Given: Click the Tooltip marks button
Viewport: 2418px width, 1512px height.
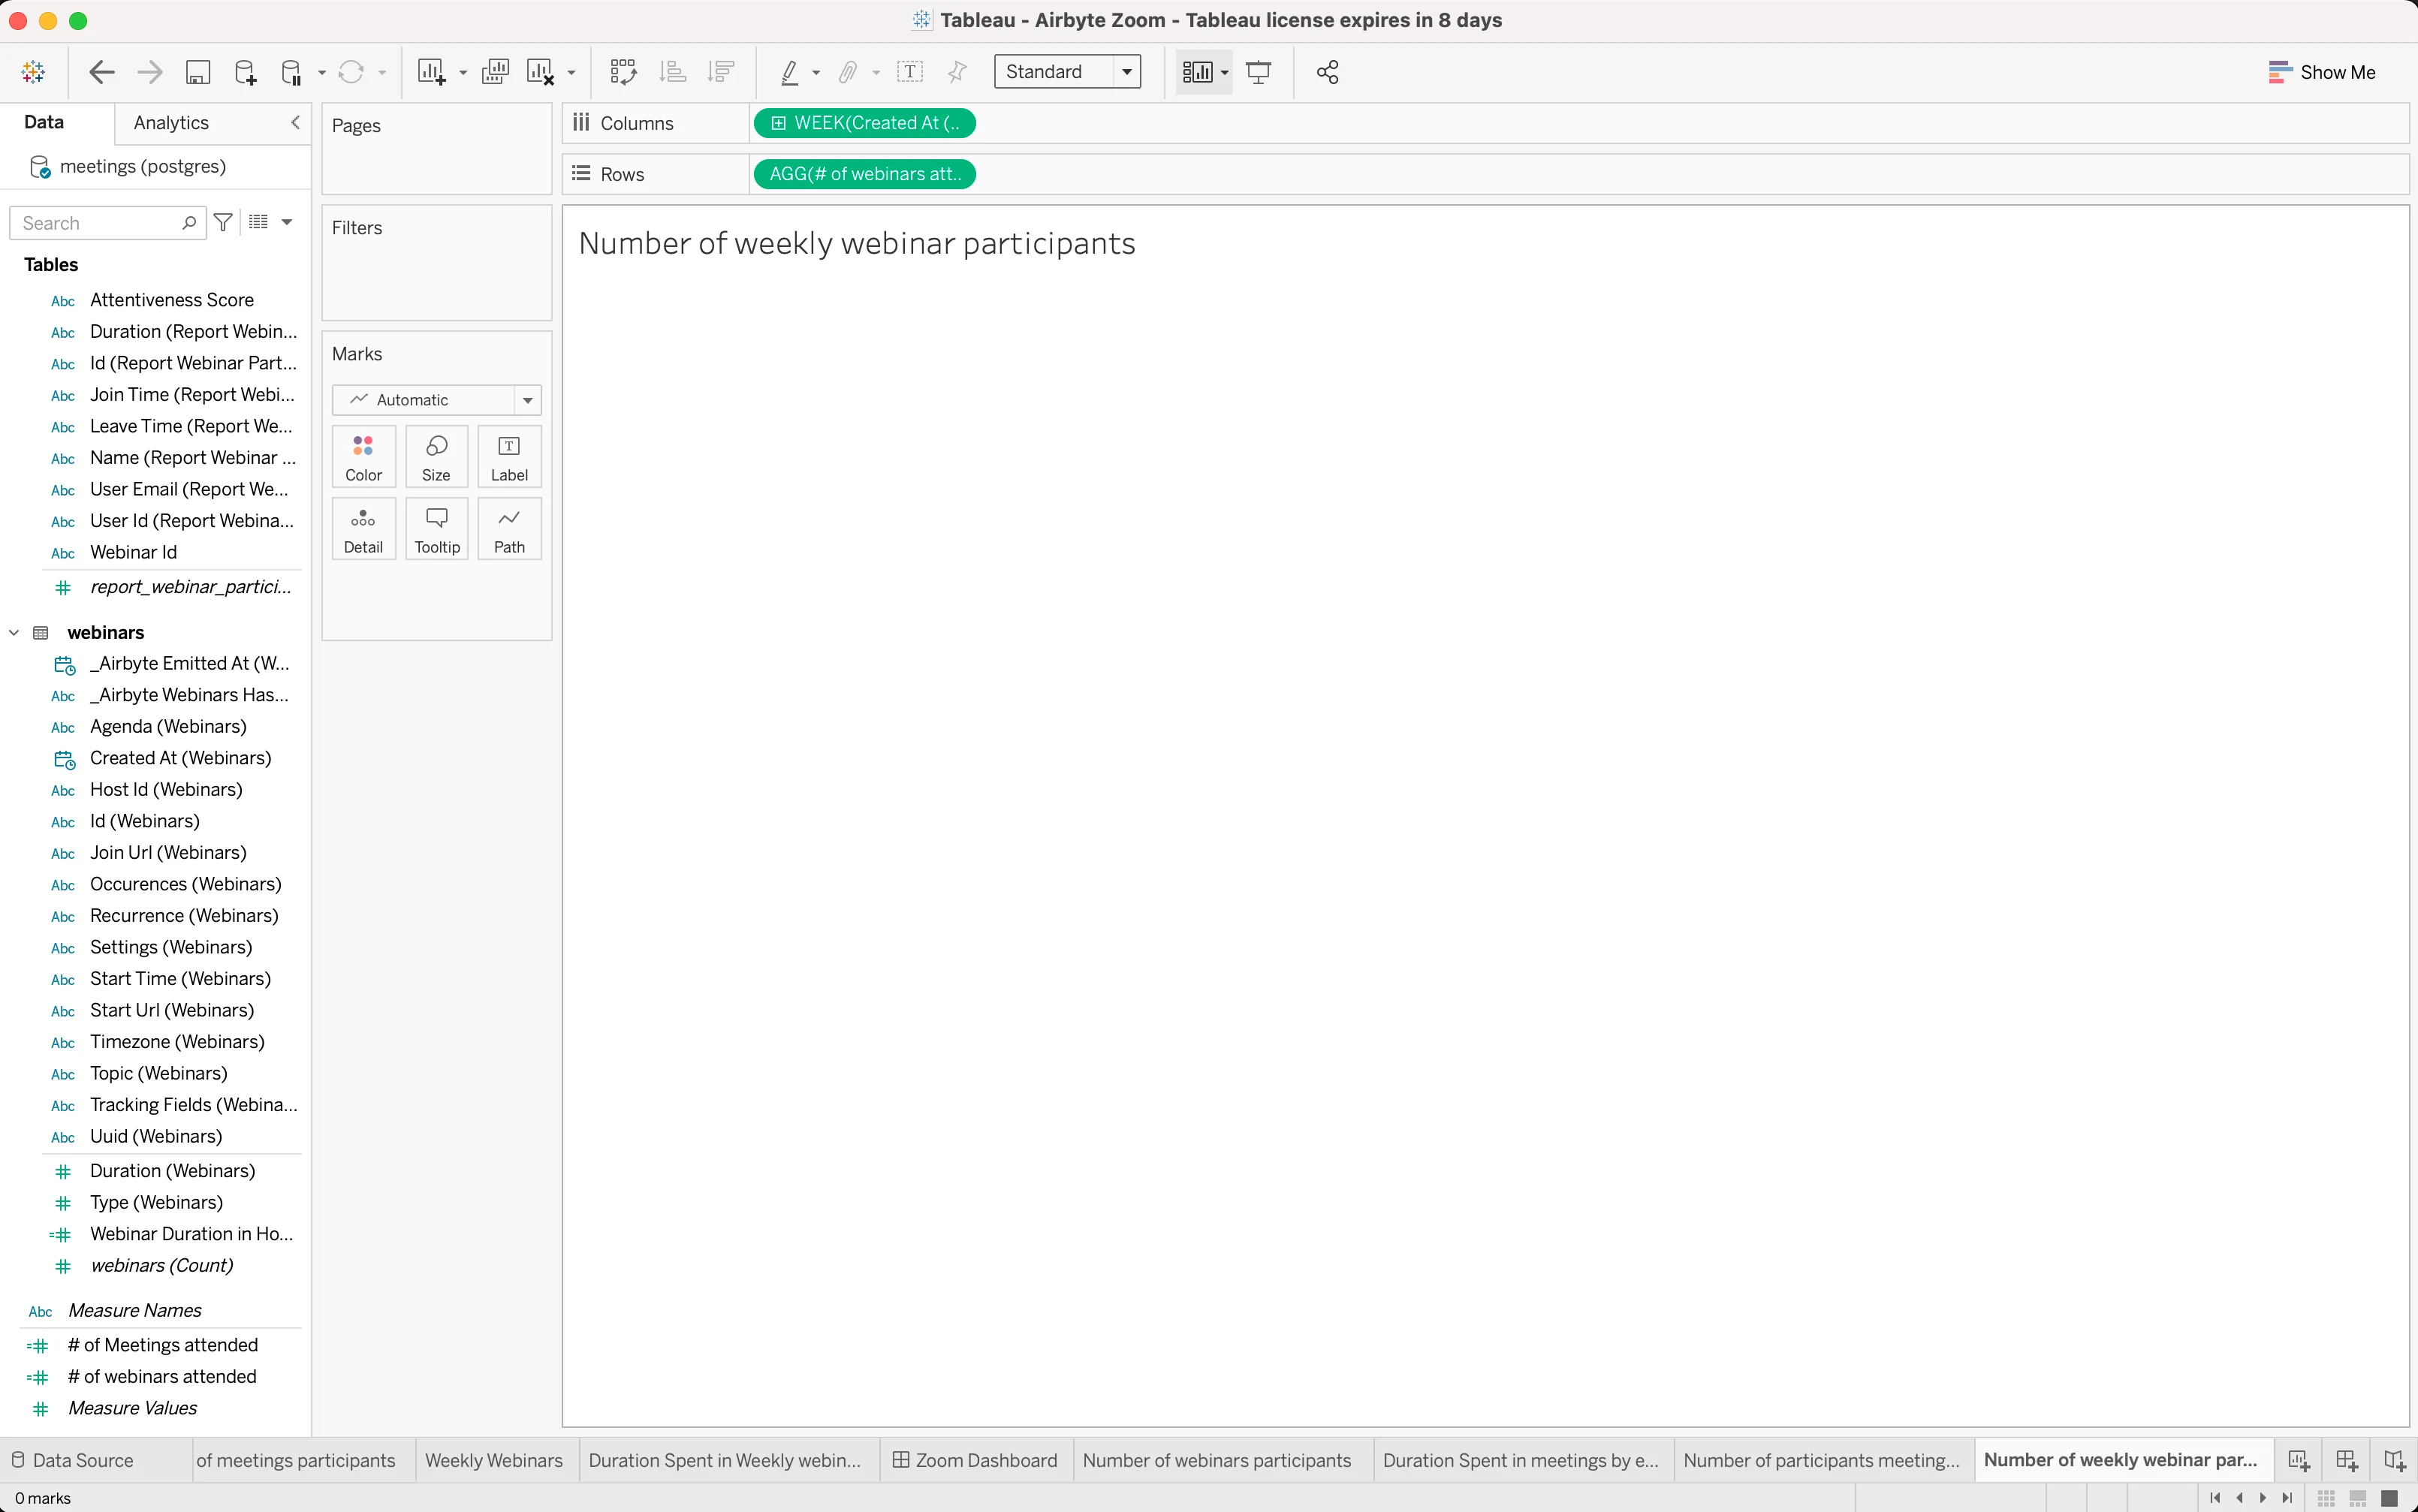Looking at the screenshot, I should pos(436,529).
